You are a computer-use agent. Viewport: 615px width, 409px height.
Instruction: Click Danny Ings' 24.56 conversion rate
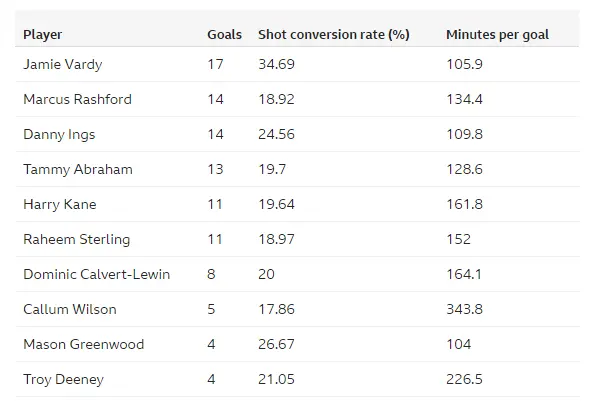pyautogui.click(x=277, y=134)
